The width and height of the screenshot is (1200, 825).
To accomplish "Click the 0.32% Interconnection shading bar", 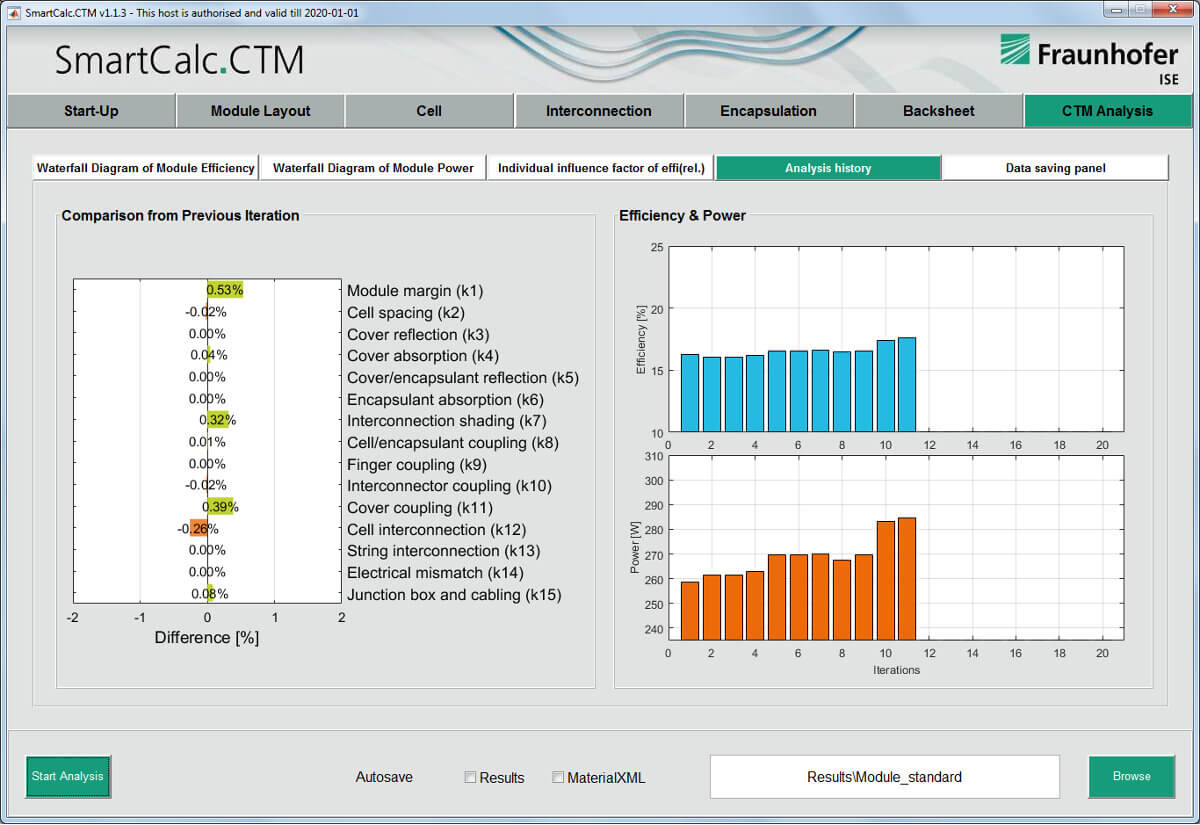I will point(218,420).
